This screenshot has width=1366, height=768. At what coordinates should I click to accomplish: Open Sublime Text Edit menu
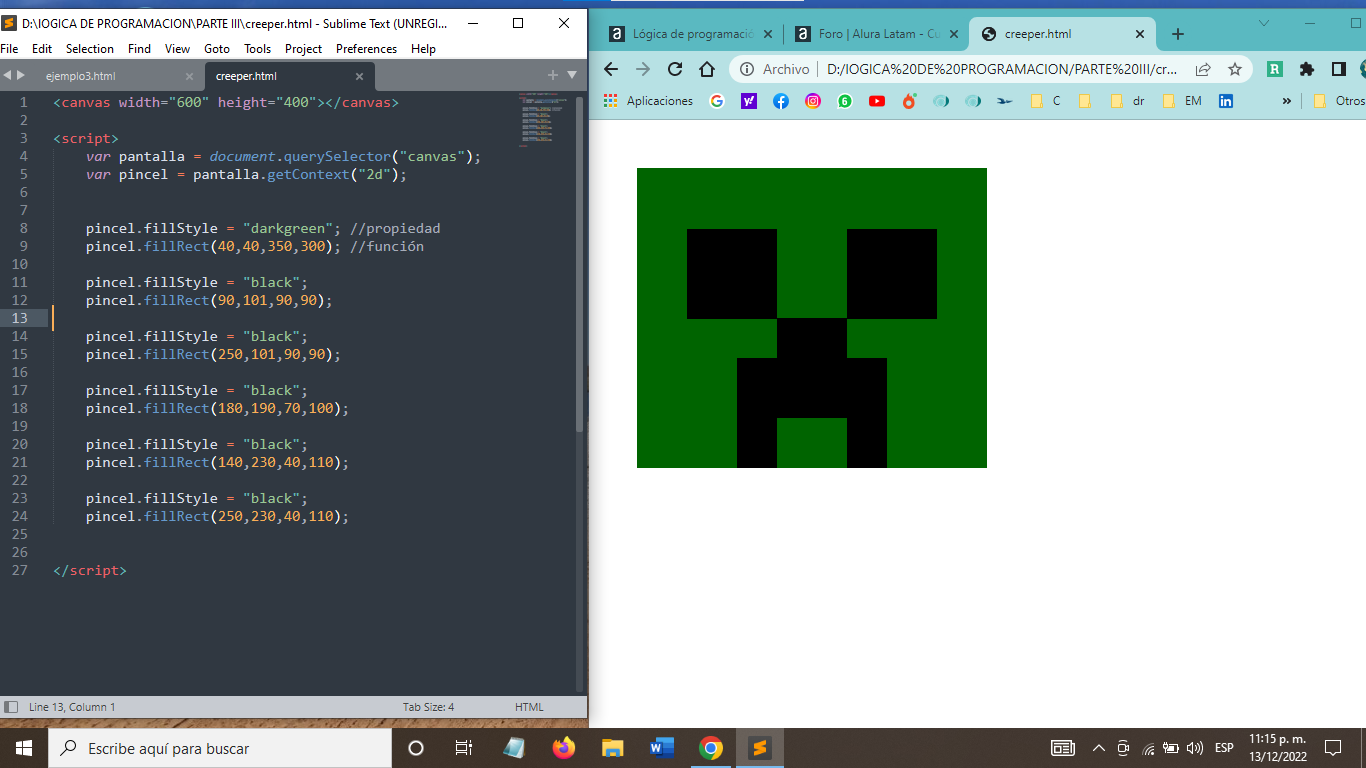[x=42, y=48]
